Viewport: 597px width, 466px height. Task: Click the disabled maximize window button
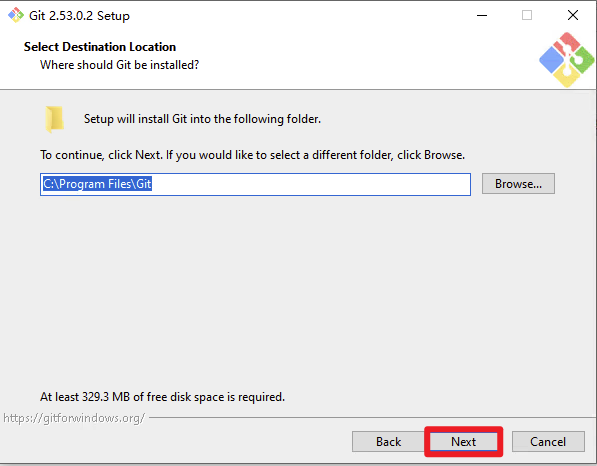click(x=527, y=16)
